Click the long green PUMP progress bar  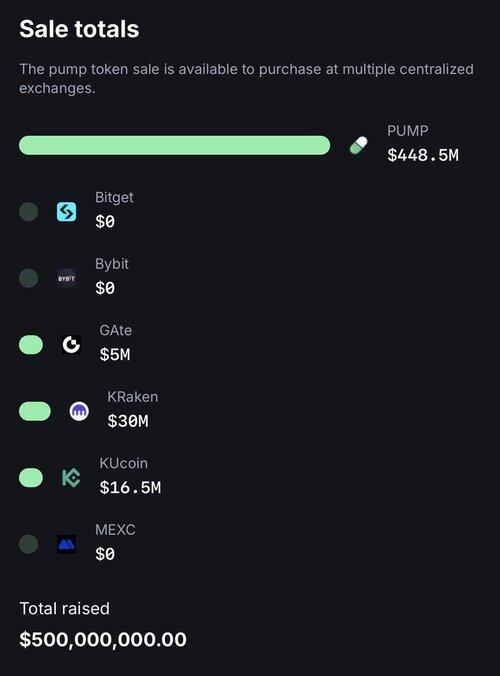(175, 145)
